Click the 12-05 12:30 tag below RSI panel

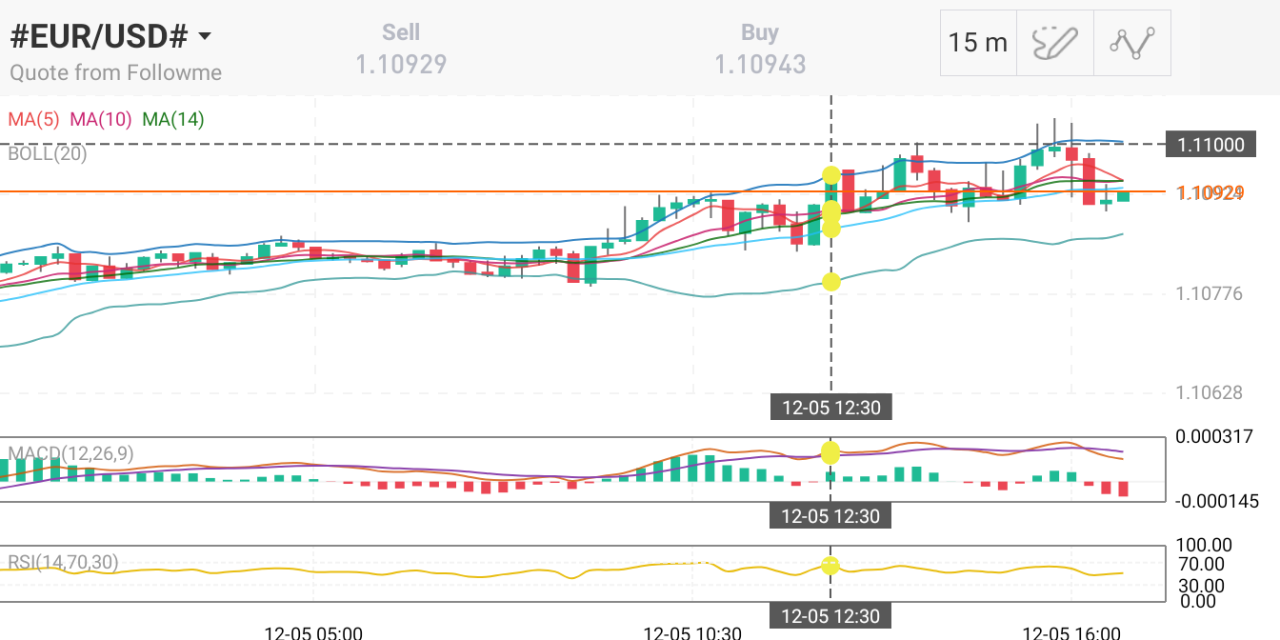(830, 616)
